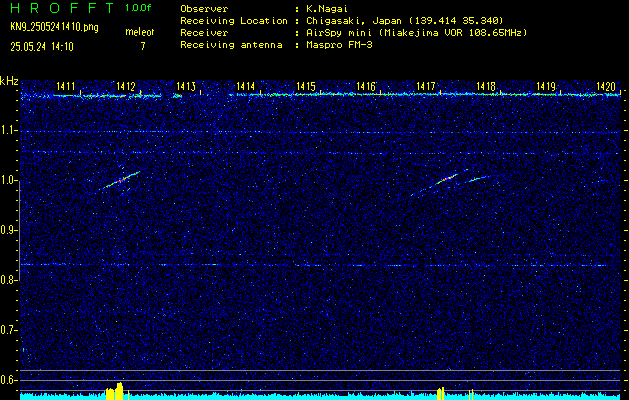Click the Chigasaki, Japan location text
Viewport: 629px width, 400px height.
[x=405, y=20]
